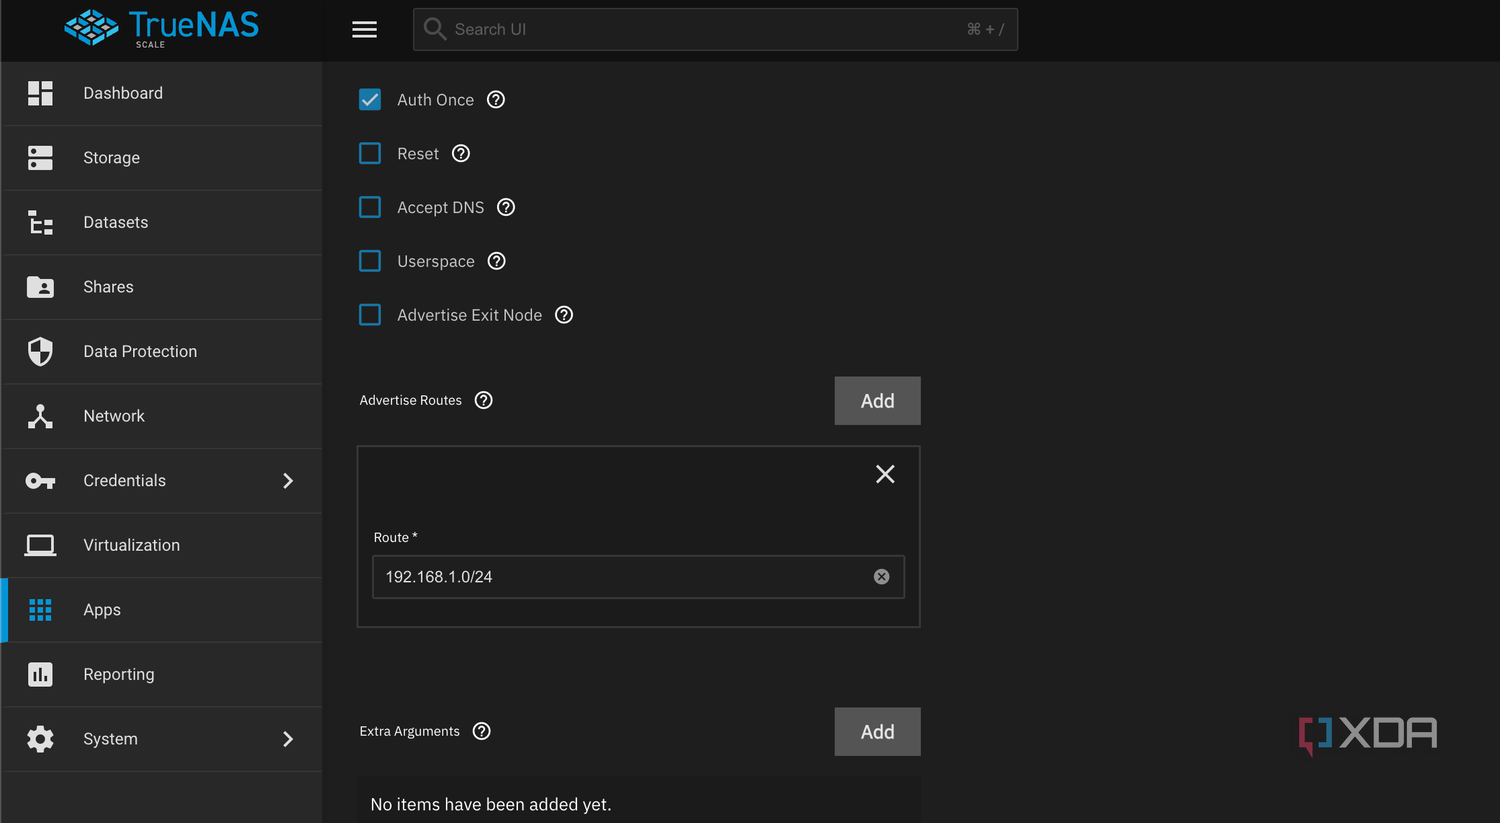1500x823 pixels.
Task: Click the Shares folder icon
Action: pos(40,287)
